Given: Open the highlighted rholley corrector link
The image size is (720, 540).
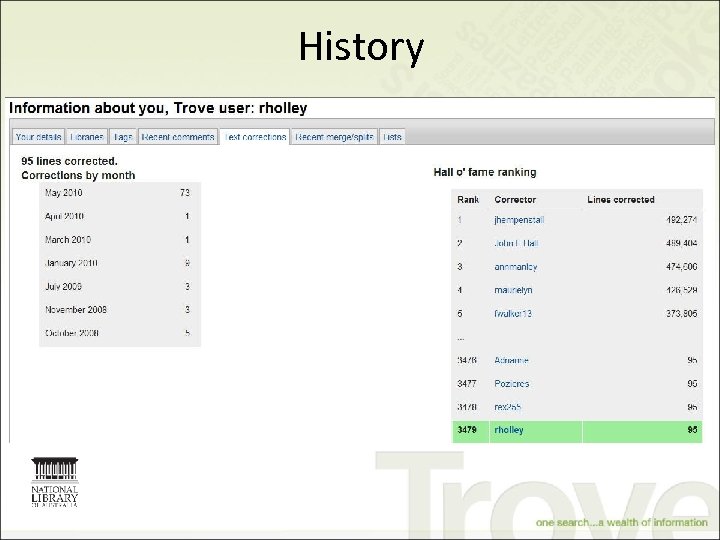Looking at the screenshot, I should [509, 430].
